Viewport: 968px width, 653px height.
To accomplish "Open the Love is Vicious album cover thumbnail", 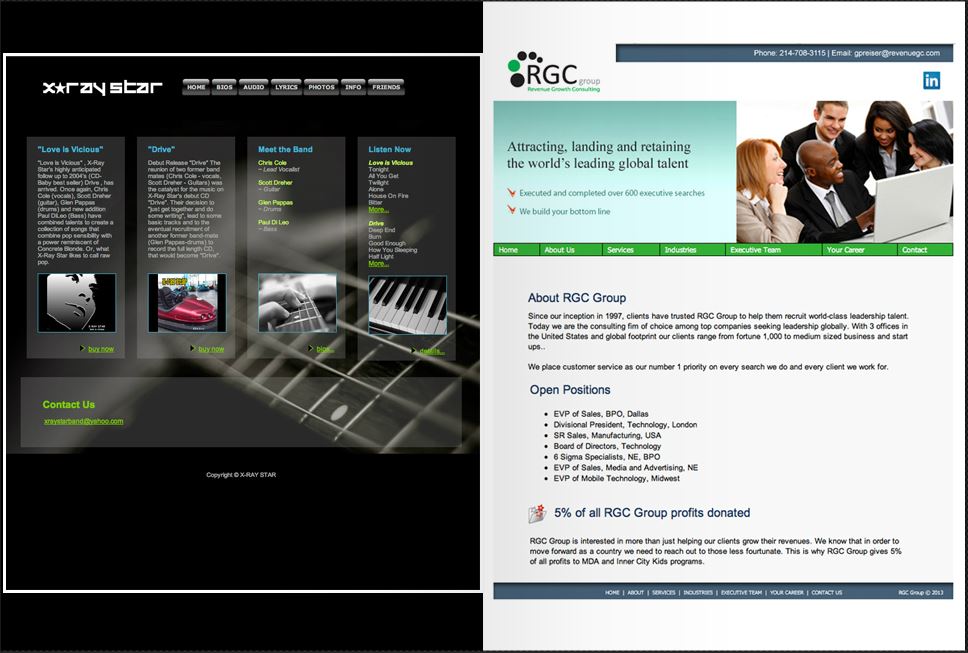I will tap(77, 303).
